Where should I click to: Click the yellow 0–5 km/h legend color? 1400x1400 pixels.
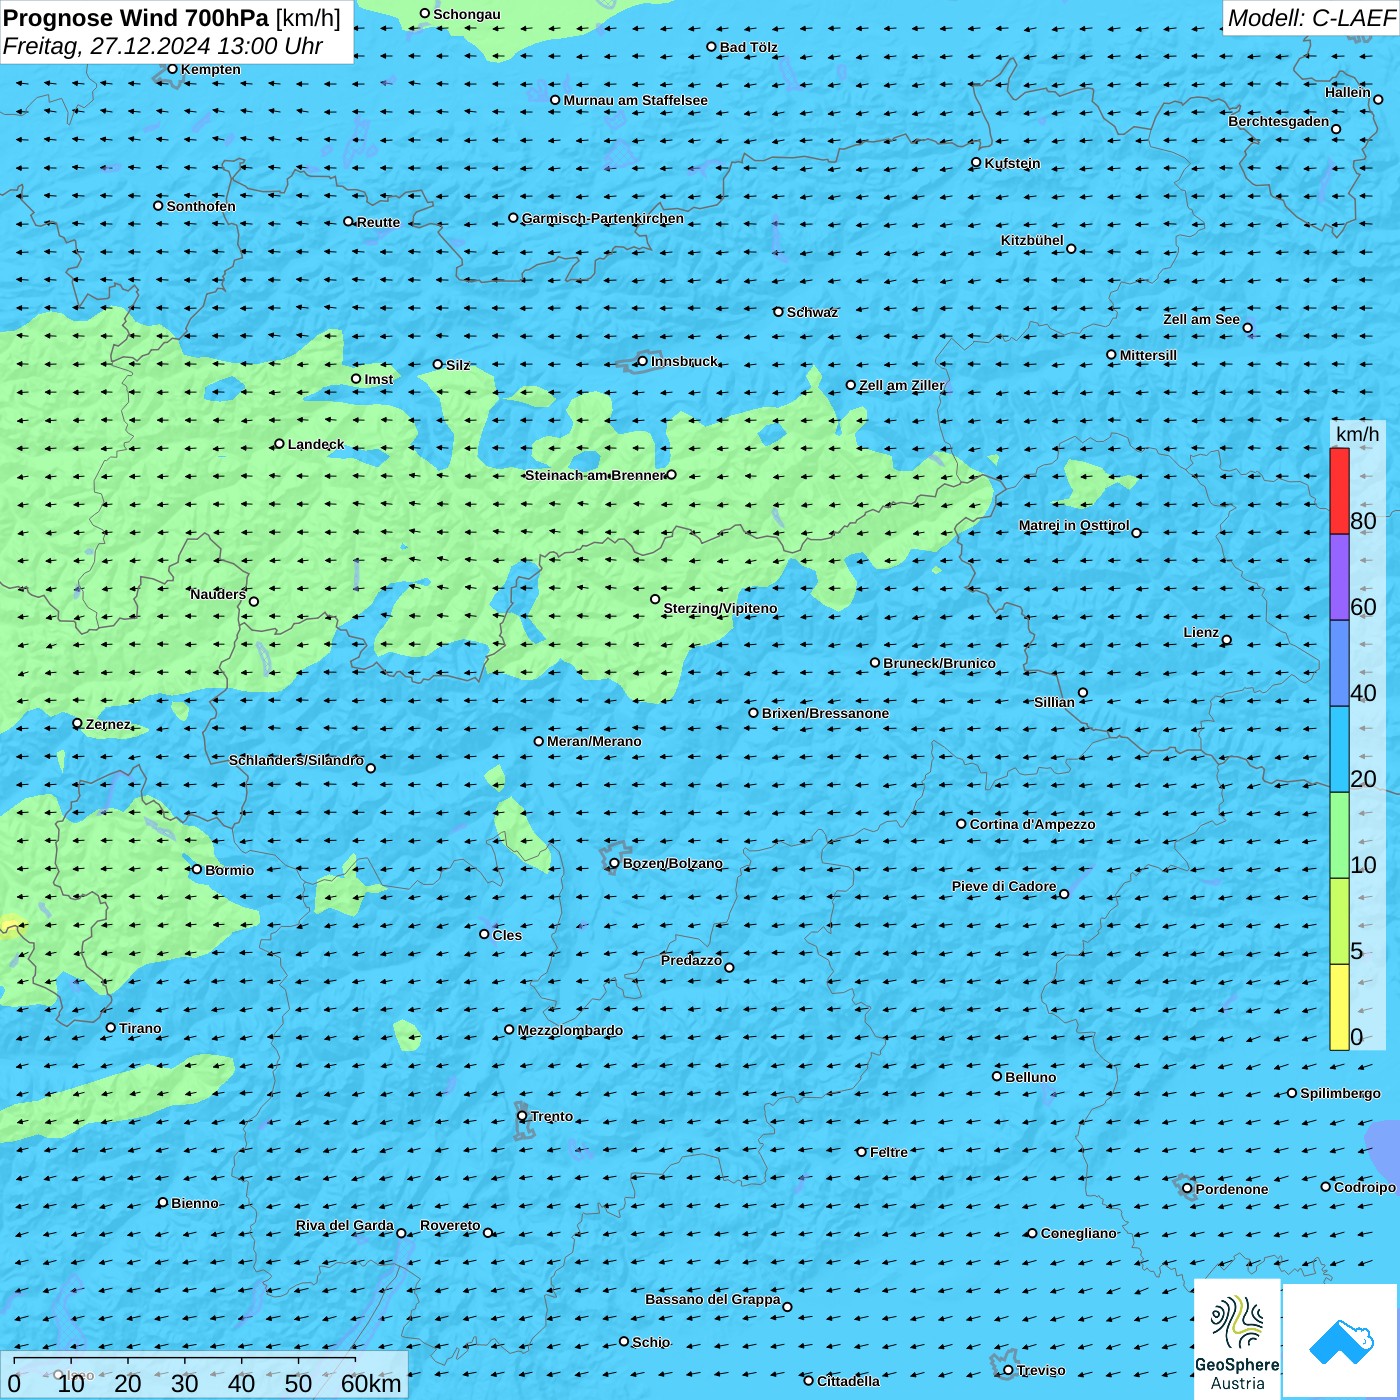pos(1339,1006)
